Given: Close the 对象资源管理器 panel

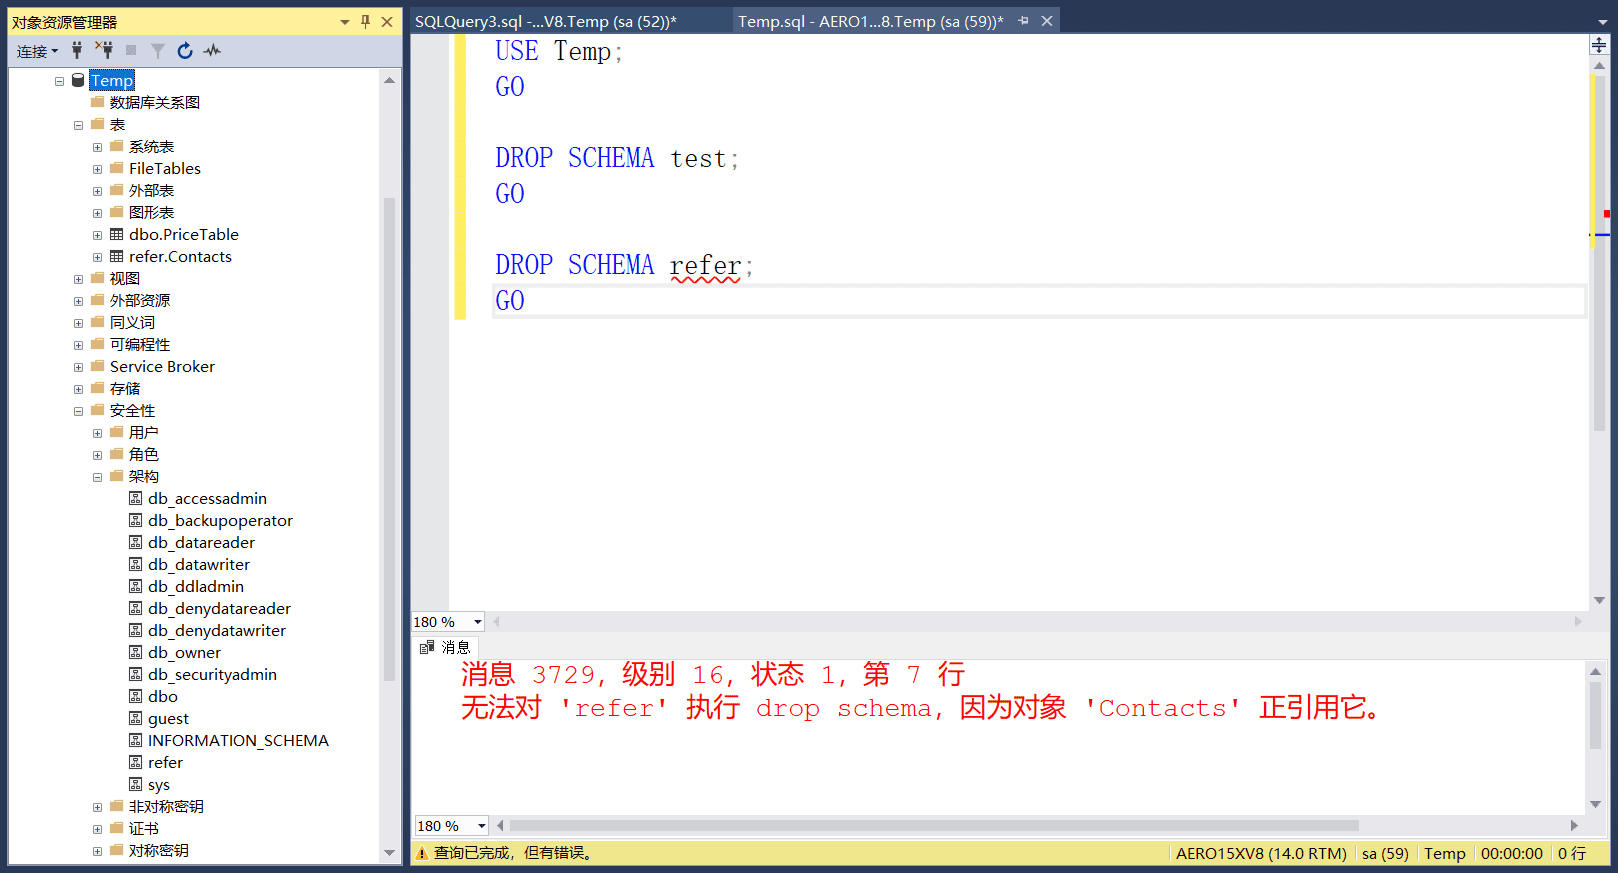Looking at the screenshot, I should [x=387, y=22].
